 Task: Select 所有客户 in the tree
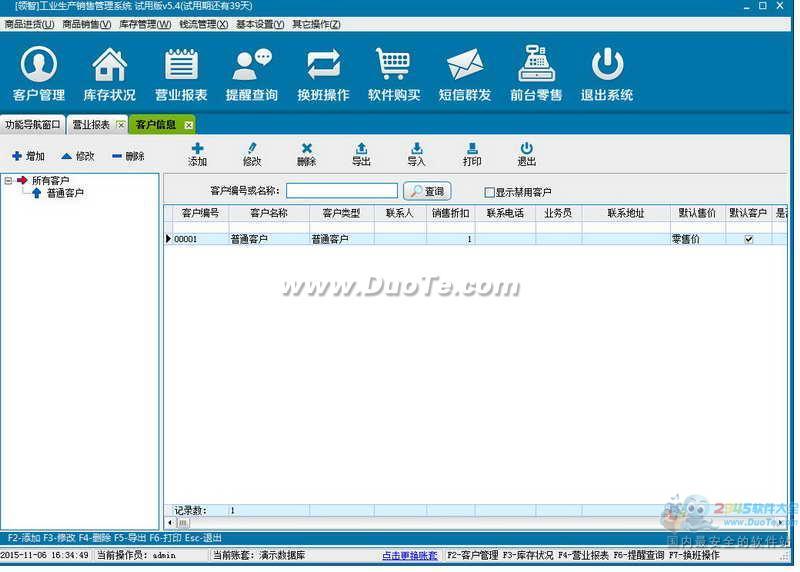click(50, 180)
